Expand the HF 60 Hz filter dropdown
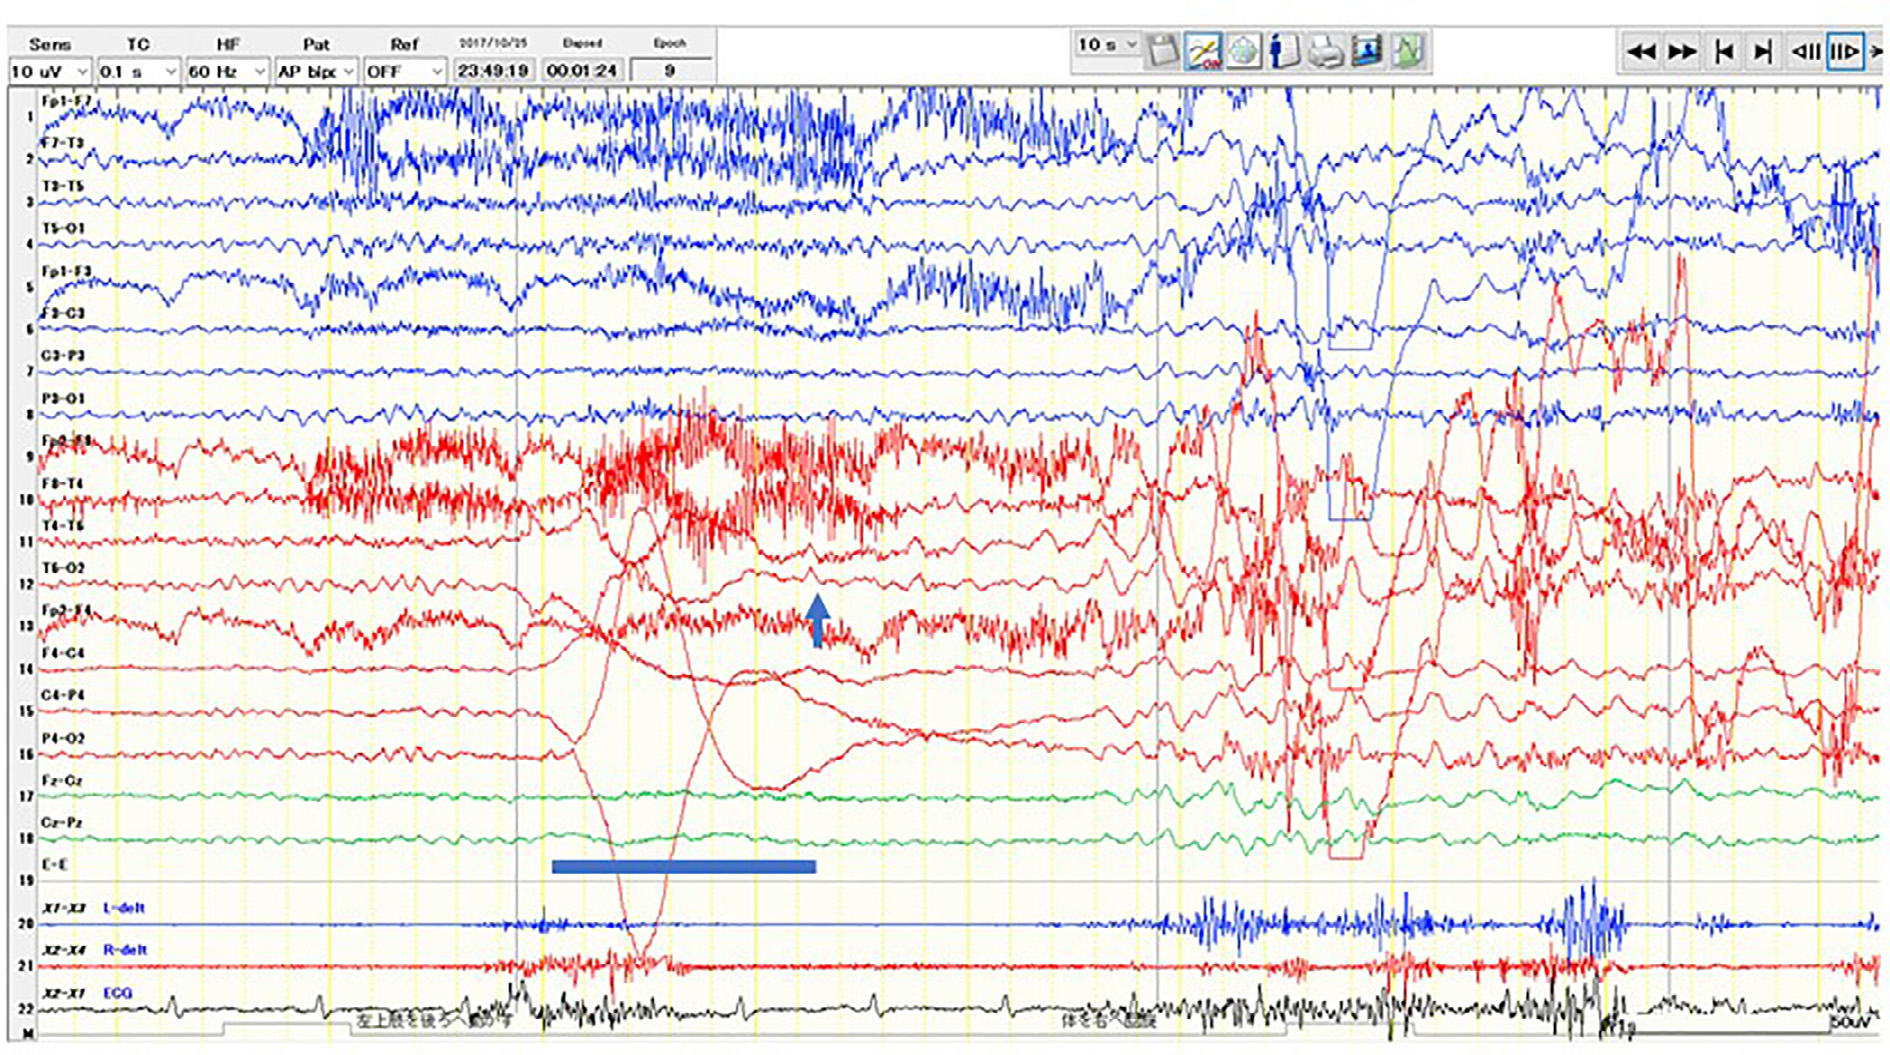This screenshot has height=1055, width=1890. click(x=227, y=72)
